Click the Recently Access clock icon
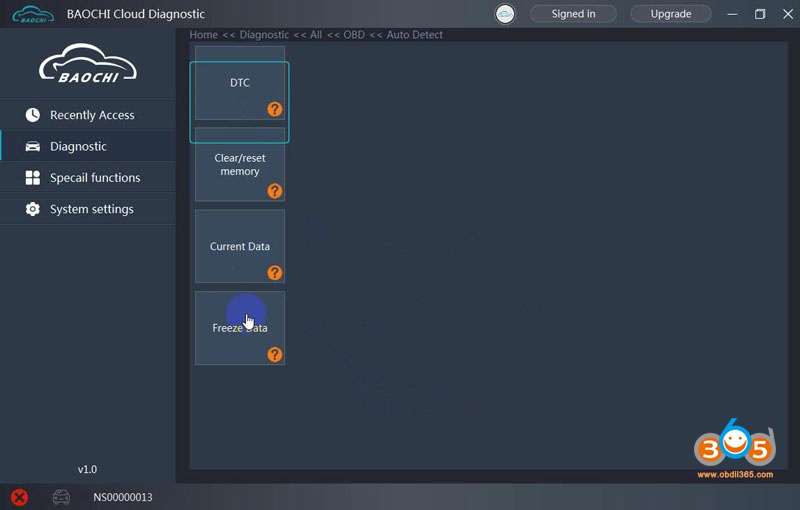The image size is (800, 510). click(33, 115)
